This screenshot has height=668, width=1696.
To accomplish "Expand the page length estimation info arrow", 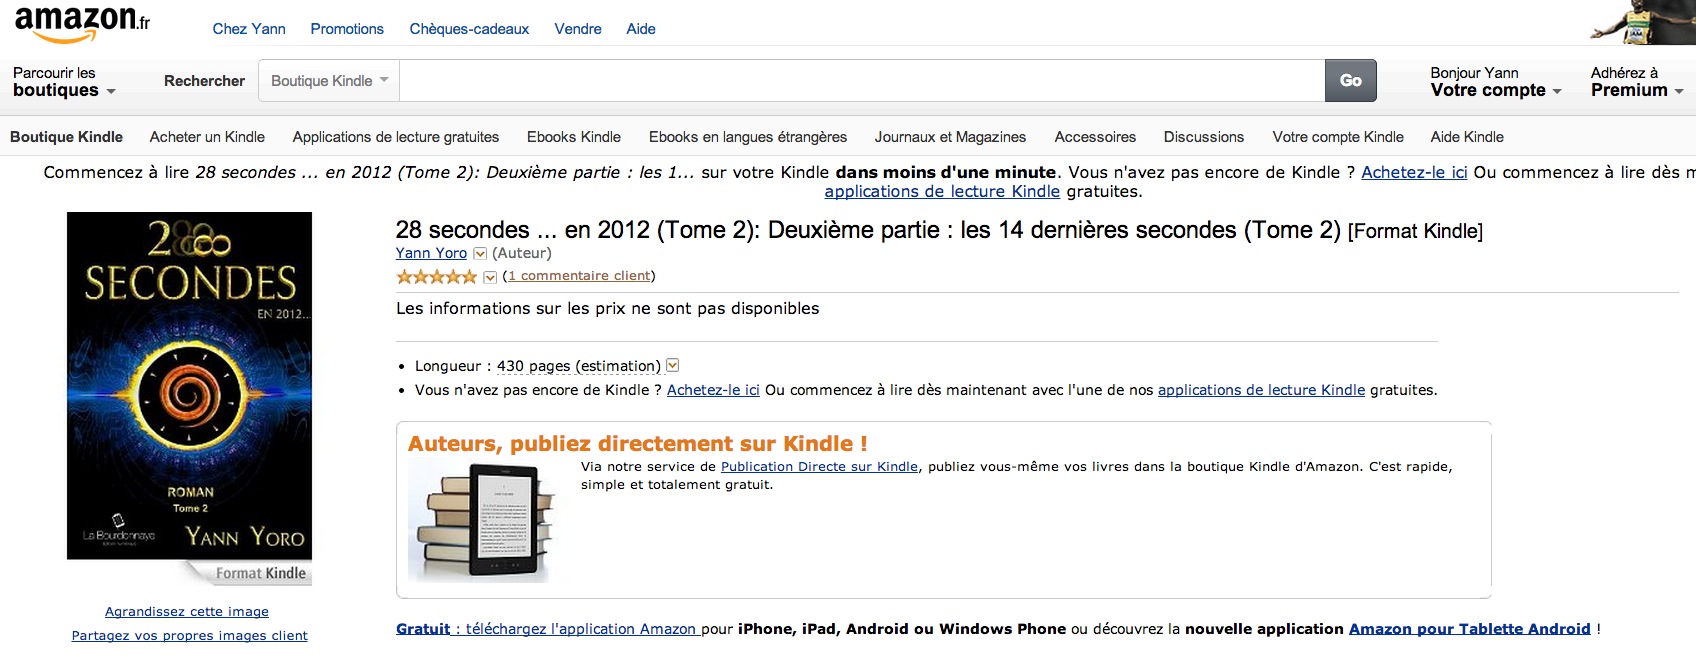I will point(673,366).
